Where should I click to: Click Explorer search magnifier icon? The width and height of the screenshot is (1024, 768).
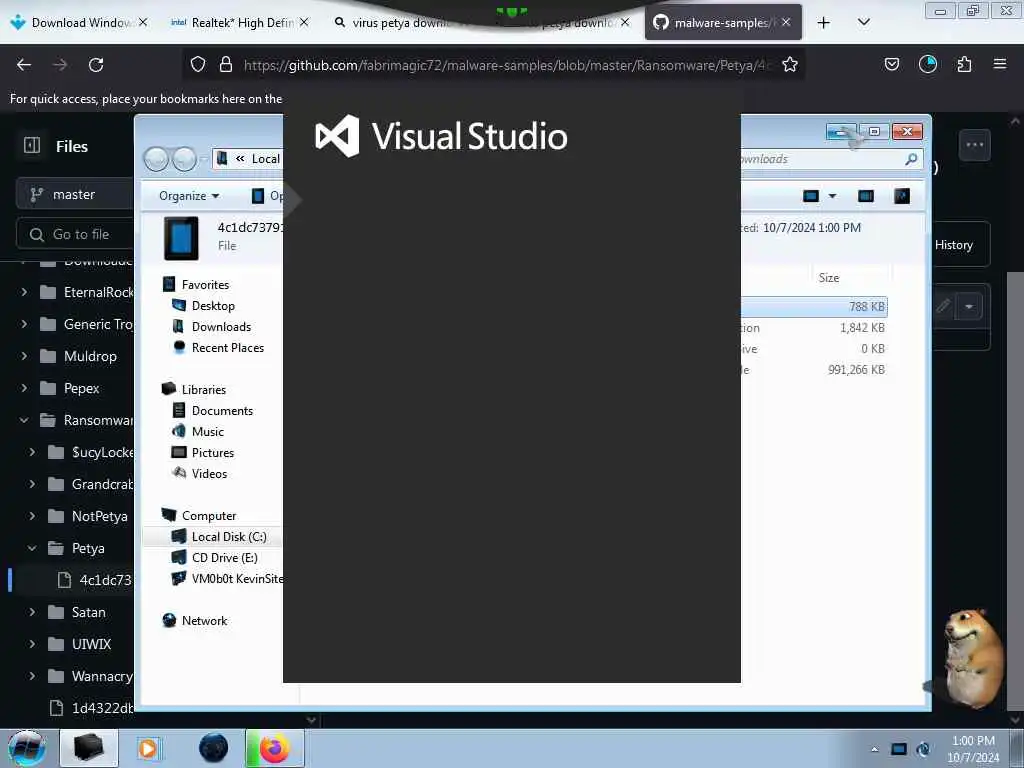pyautogui.click(x=911, y=159)
